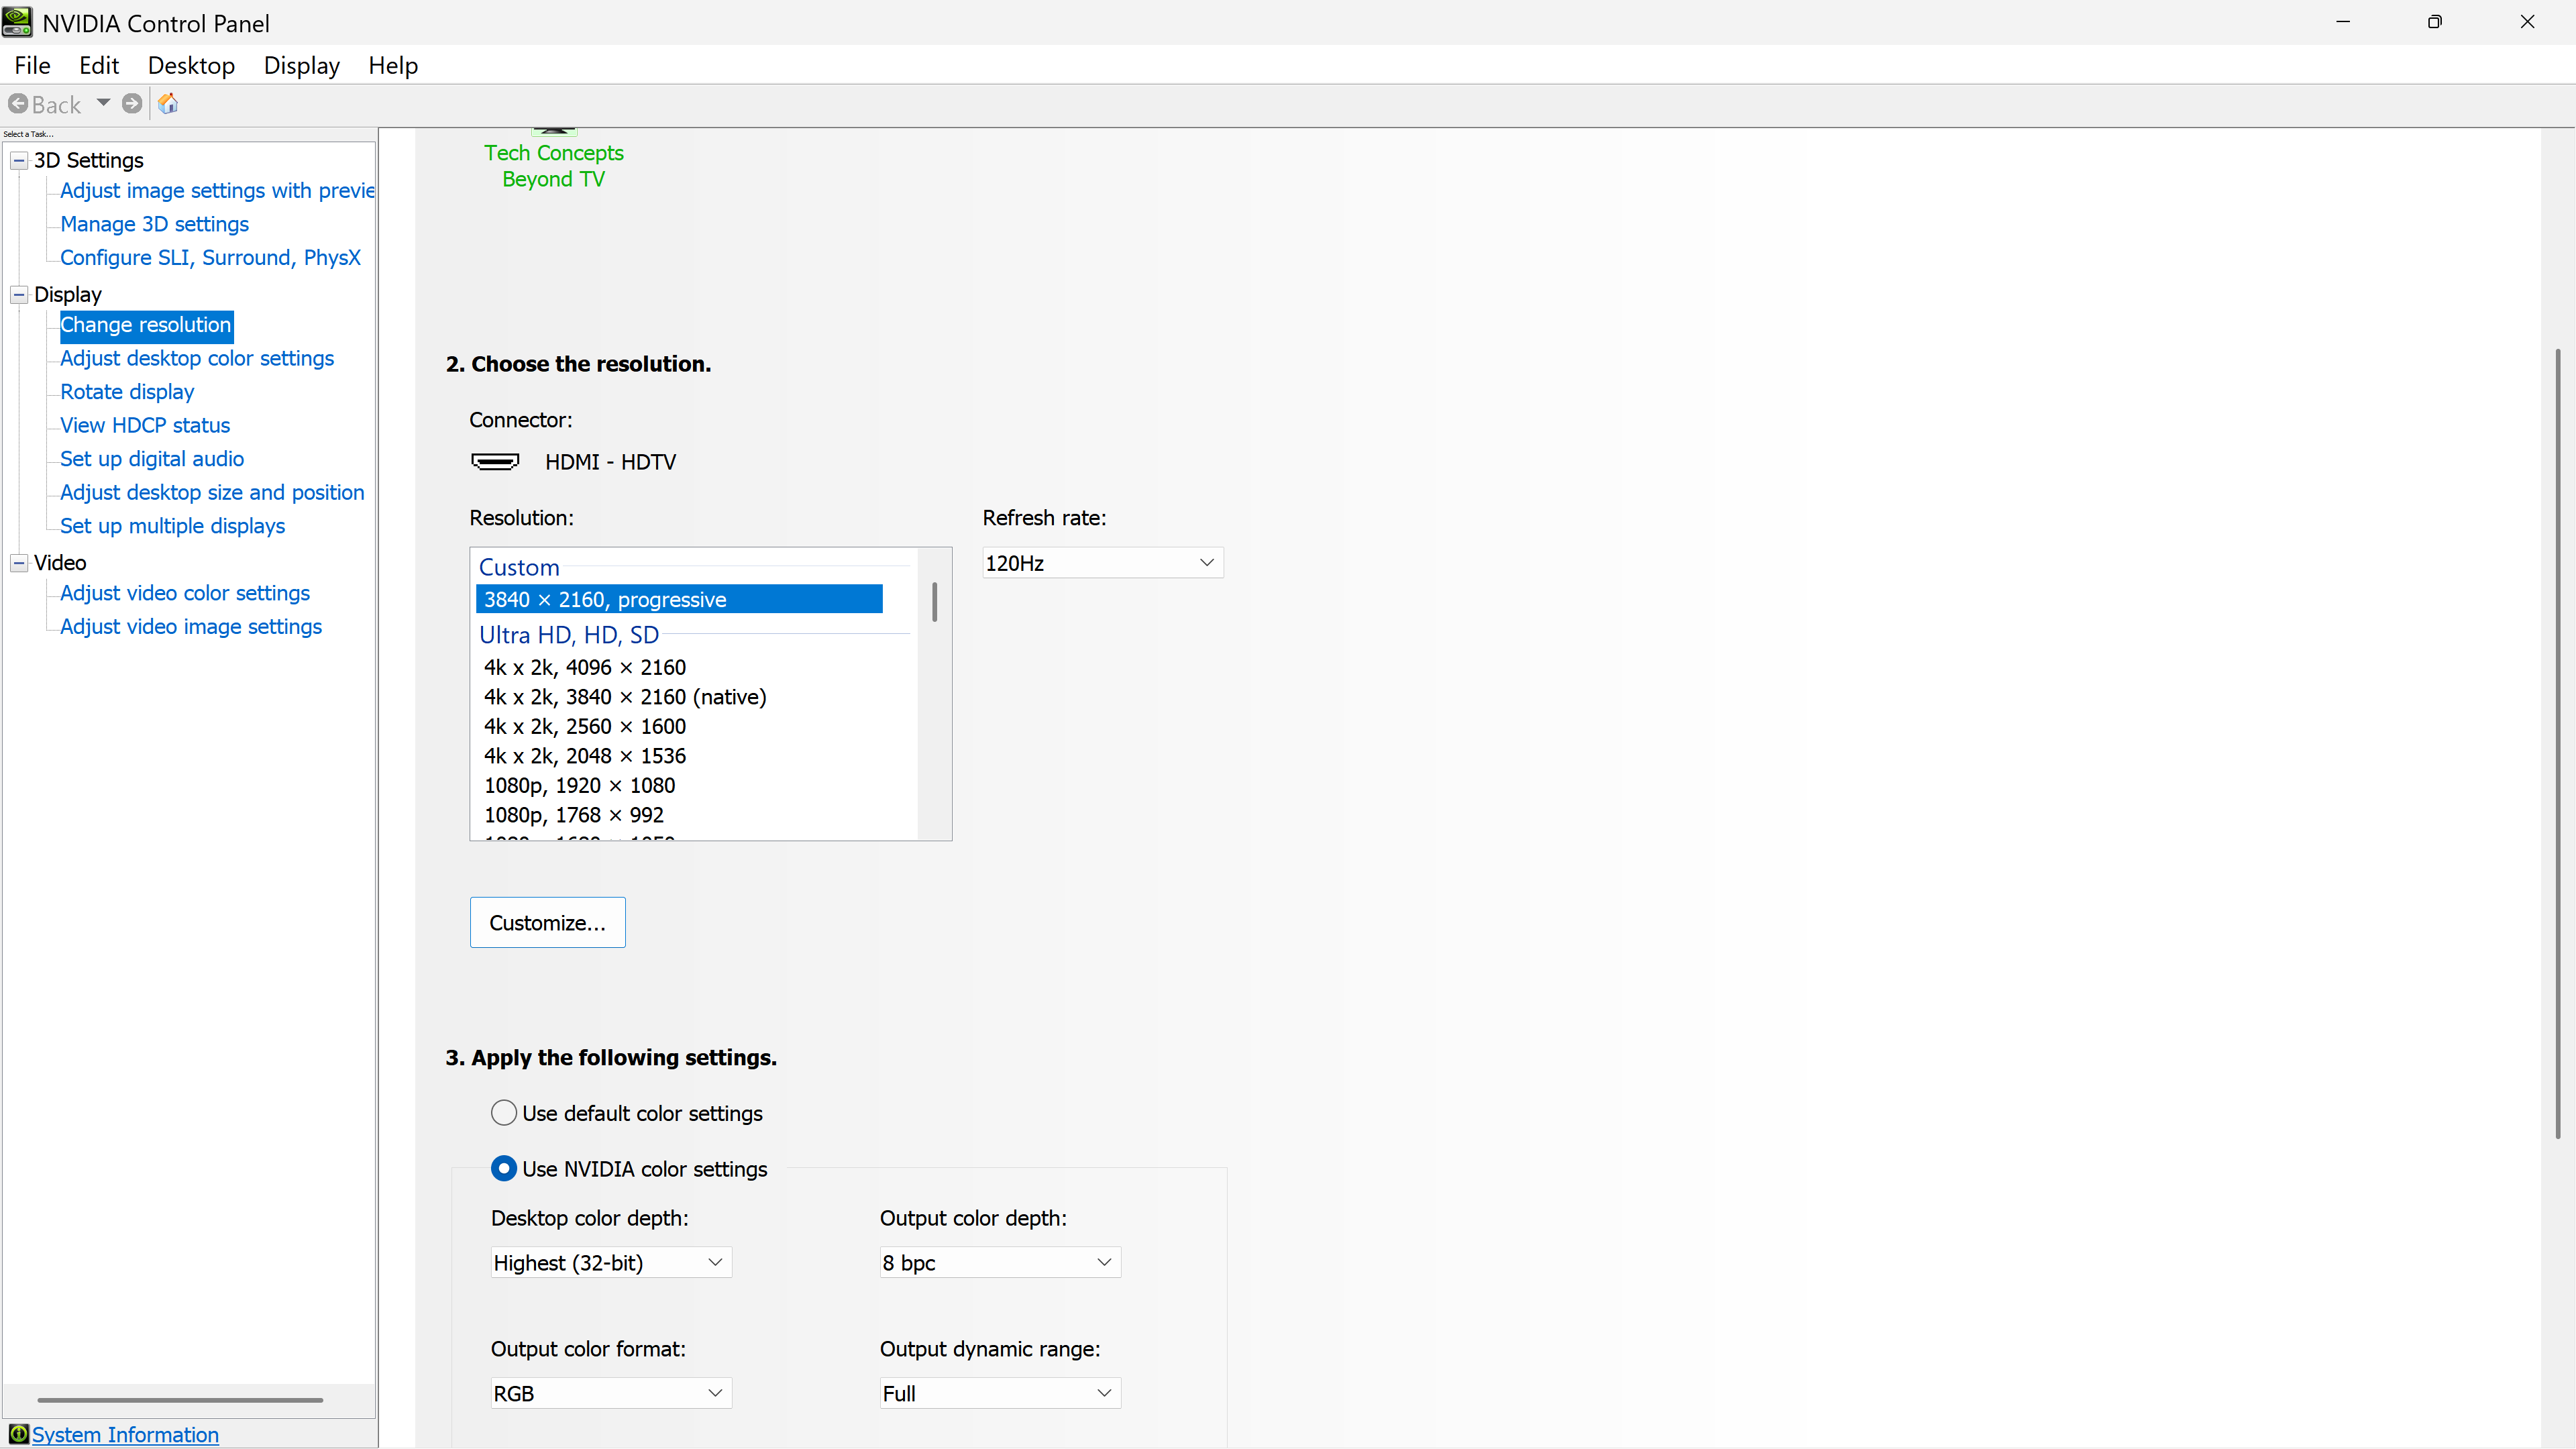The height and width of the screenshot is (1449, 2576).
Task: Click the Forward navigation arrow icon
Action: pos(132,104)
